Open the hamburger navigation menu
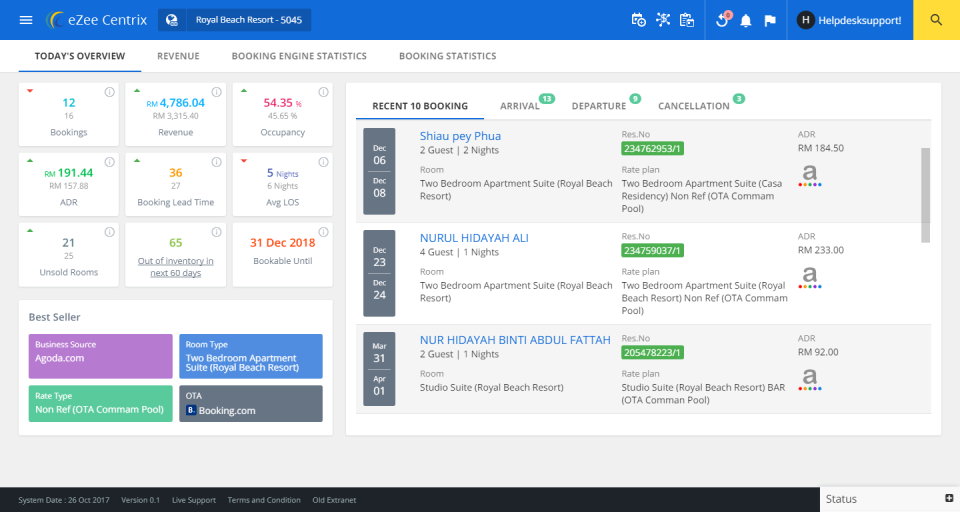 pyautogui.click(x=26, y=20)
